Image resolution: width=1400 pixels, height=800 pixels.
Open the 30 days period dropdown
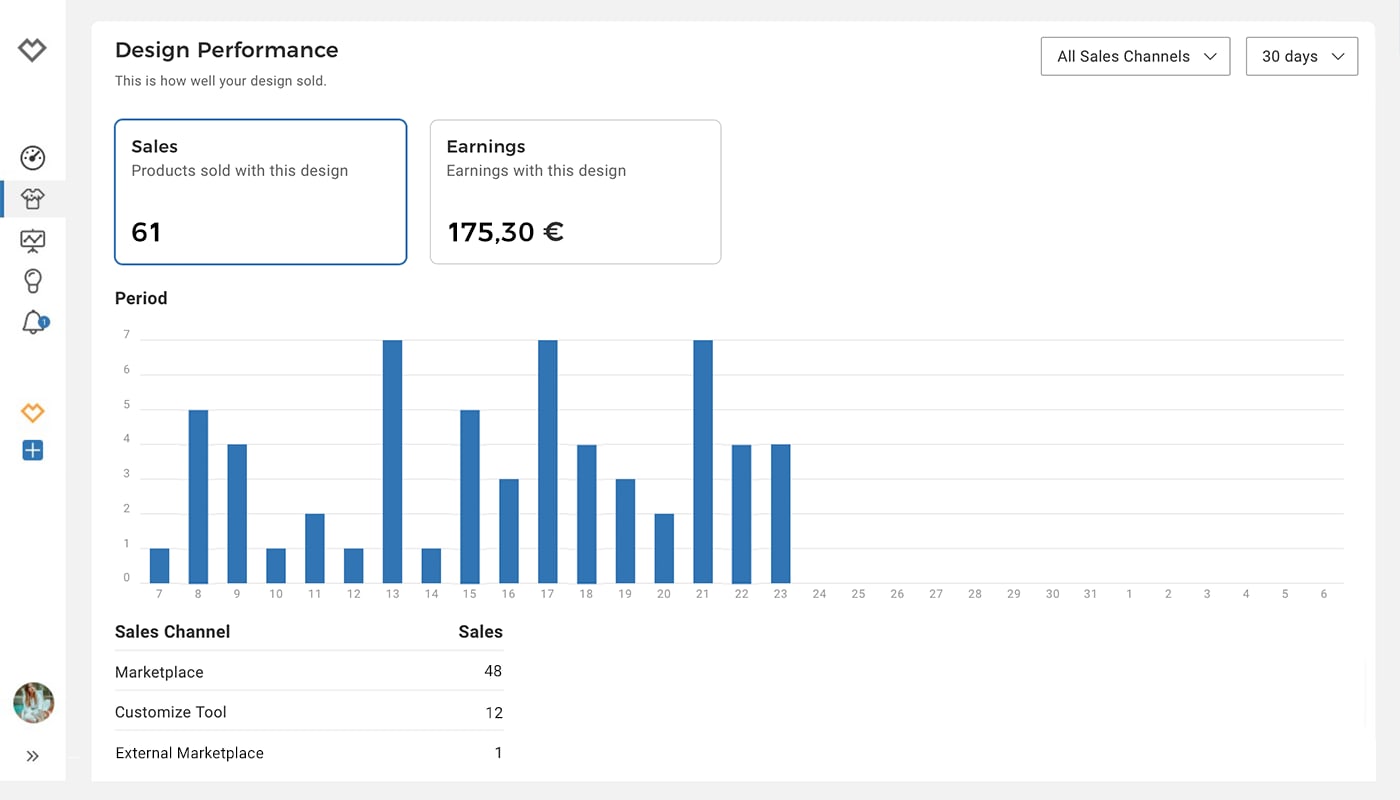(x=1301, y=57)
